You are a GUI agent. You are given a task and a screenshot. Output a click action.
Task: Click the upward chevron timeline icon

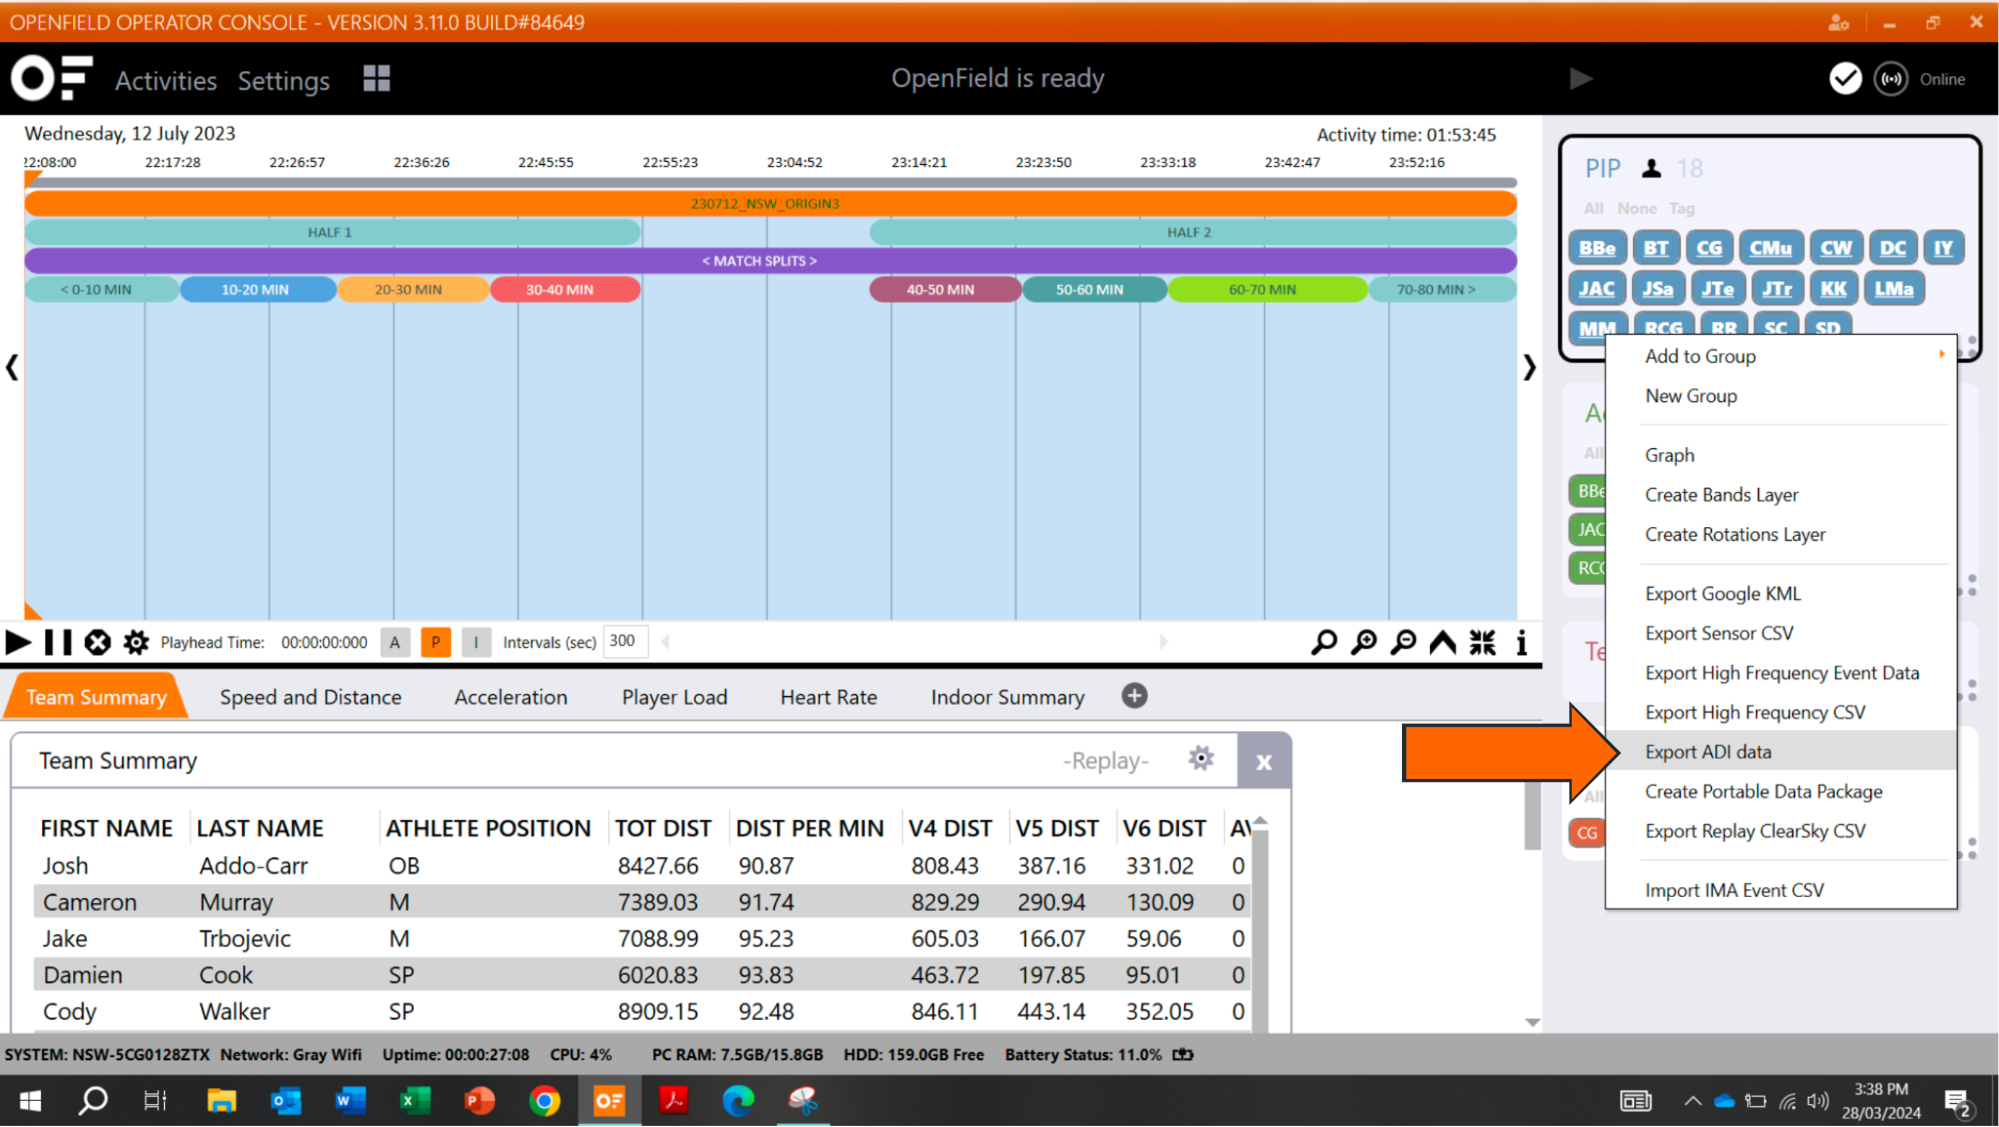point(1442,642)
